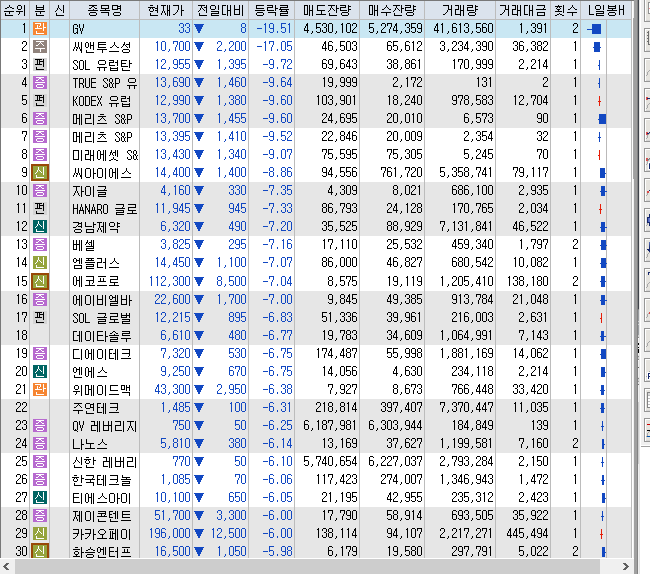
Task: Click the candle chart in the 씨아이에스 row
Action: [603, 173]
